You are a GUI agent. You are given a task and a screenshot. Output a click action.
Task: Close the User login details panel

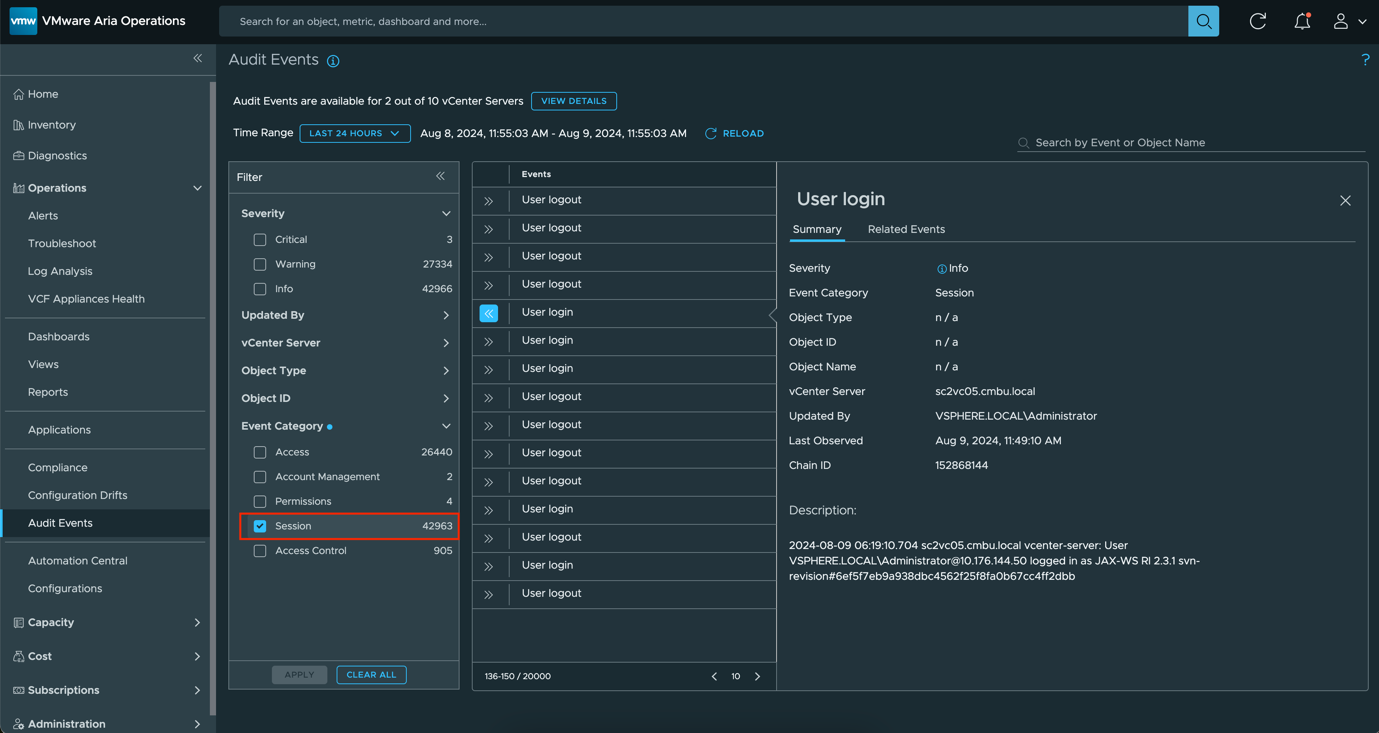[x=1345, y=201]
